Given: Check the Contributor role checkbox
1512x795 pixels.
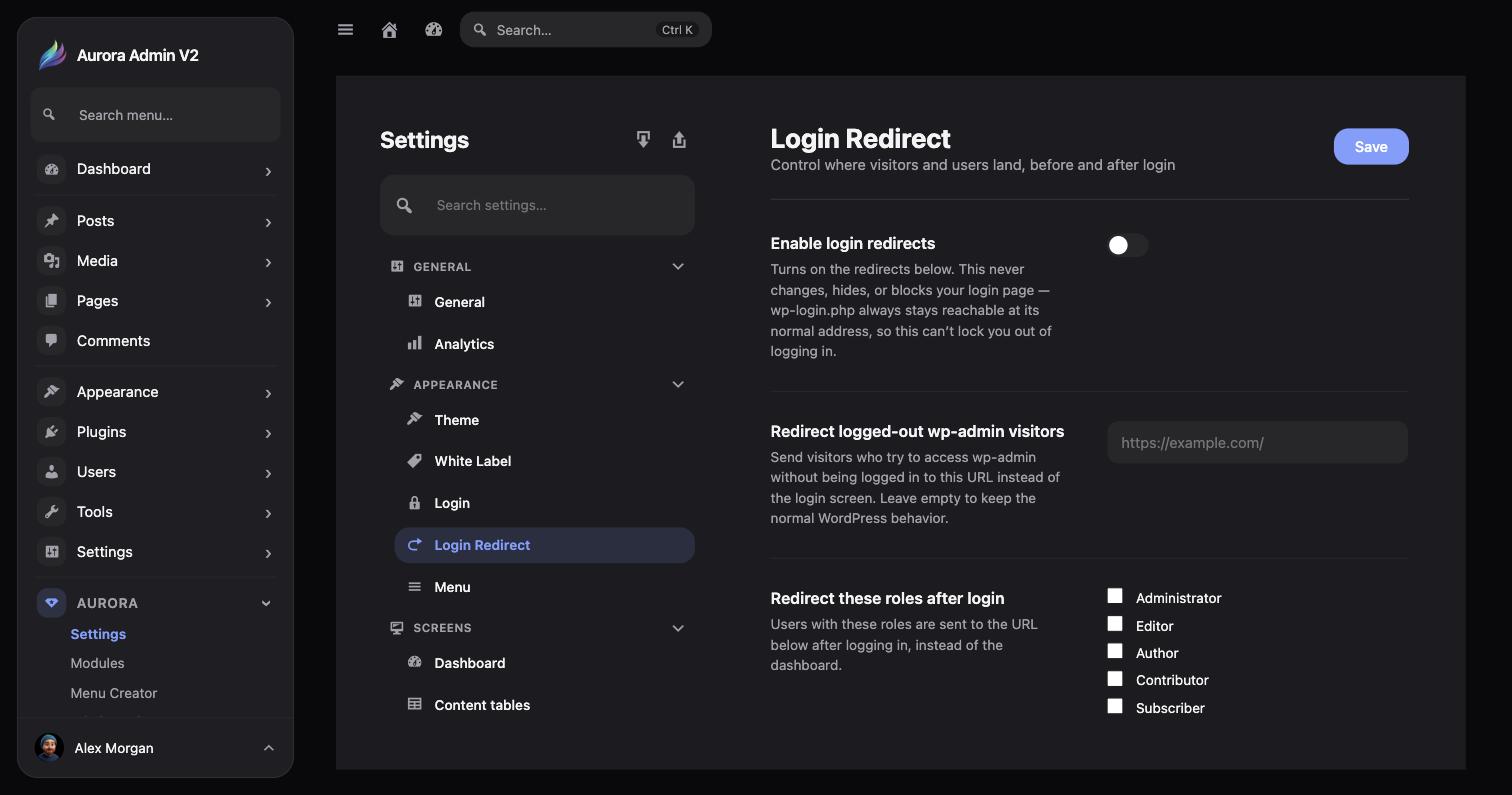Looking at the screenshot, I should (1115, 678).
